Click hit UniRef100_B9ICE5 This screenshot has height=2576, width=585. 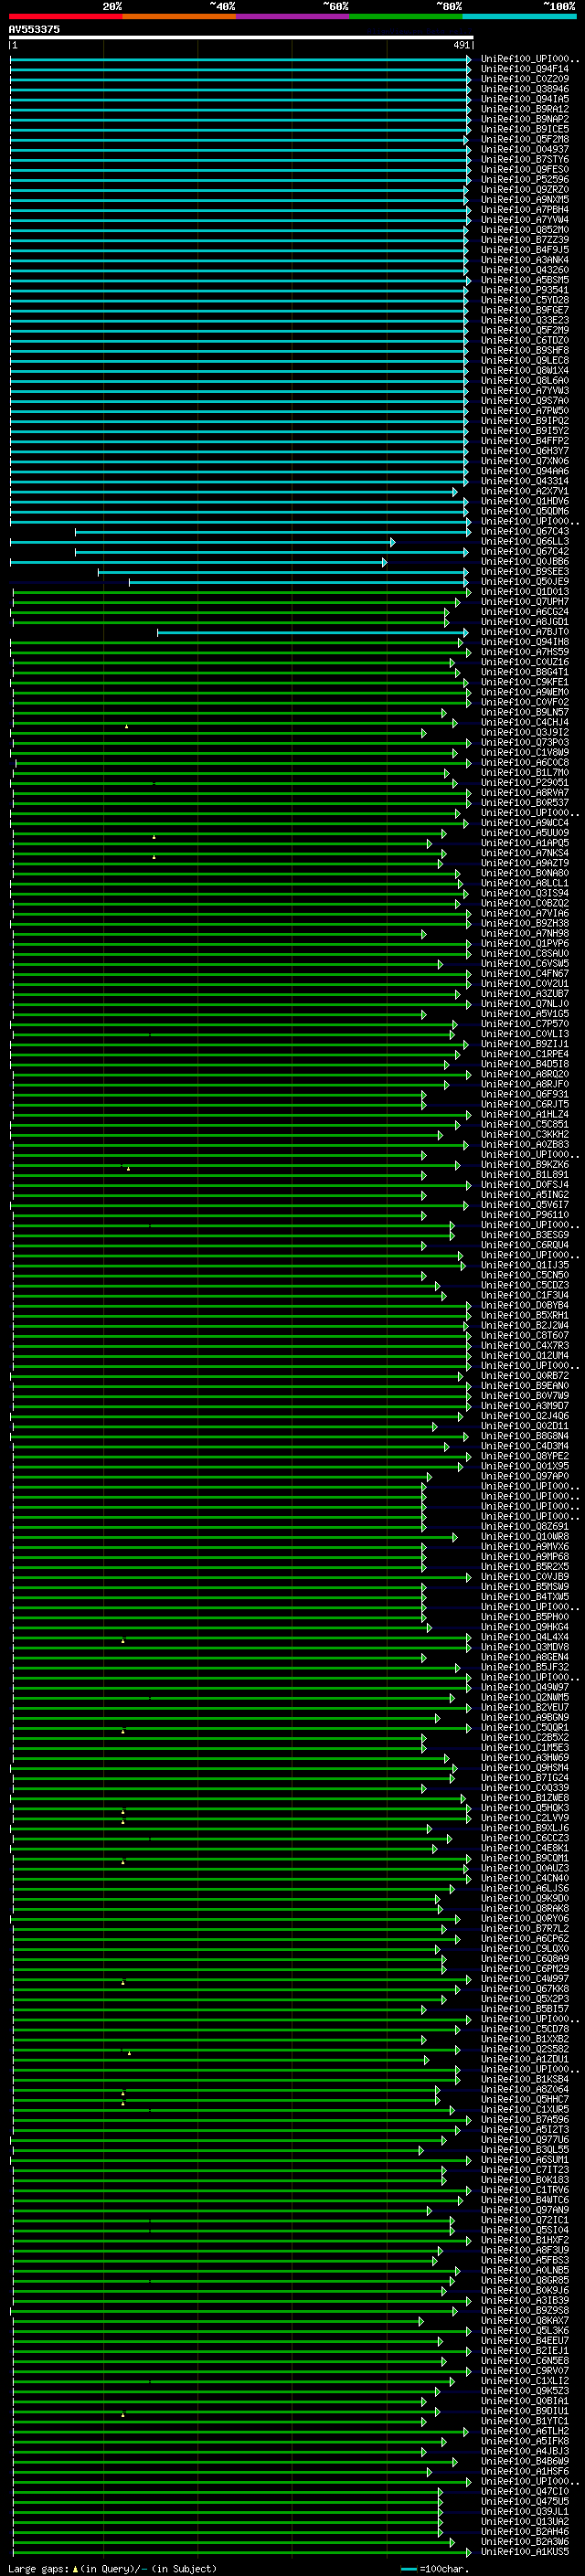click(524, 129)
